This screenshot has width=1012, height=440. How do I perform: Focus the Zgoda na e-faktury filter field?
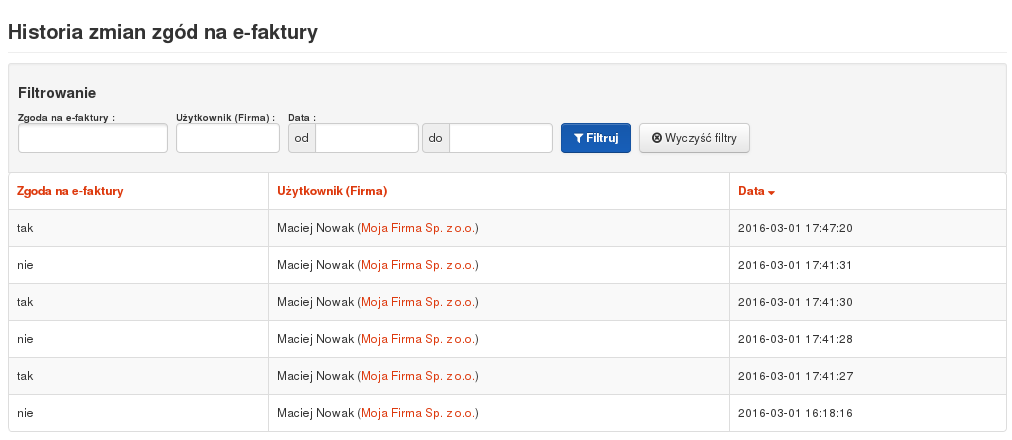click(x=93, y=139)
